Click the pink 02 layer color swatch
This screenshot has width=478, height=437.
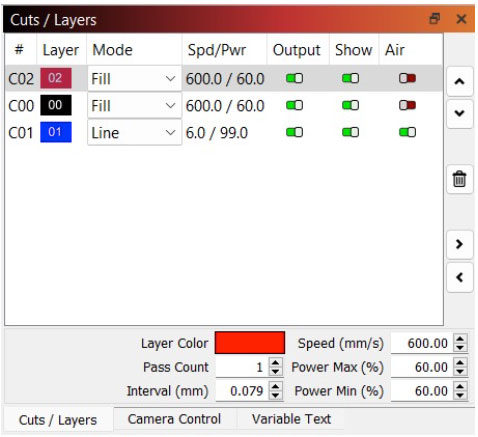pos(56,78)
